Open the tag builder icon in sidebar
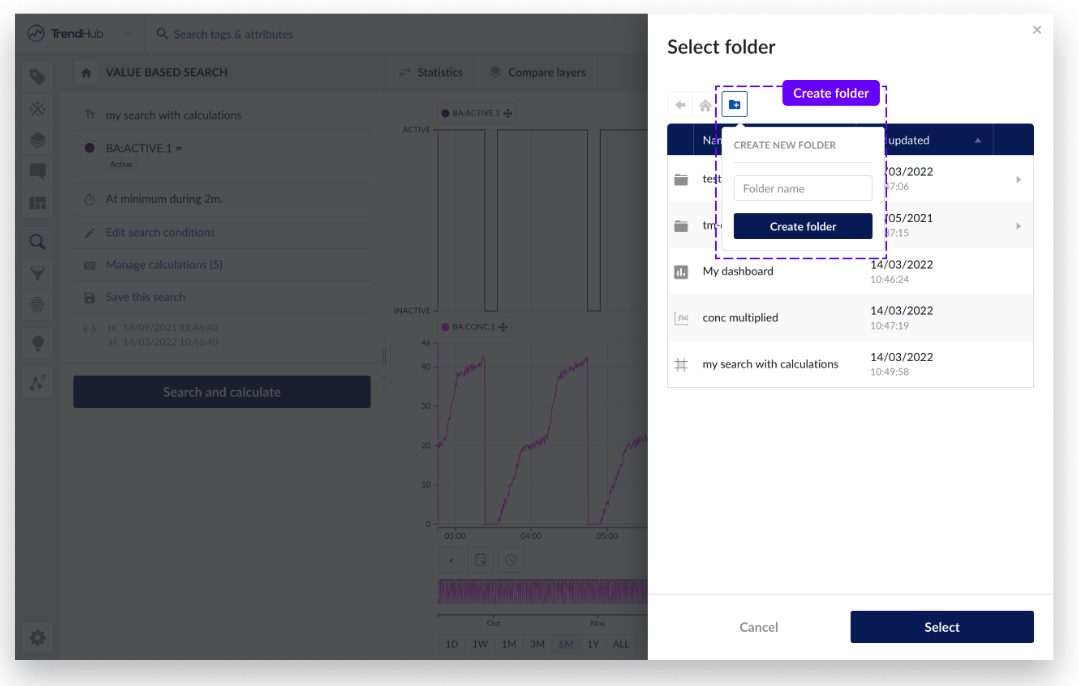This screenshot has width=1079, height=686. (38, 77)
